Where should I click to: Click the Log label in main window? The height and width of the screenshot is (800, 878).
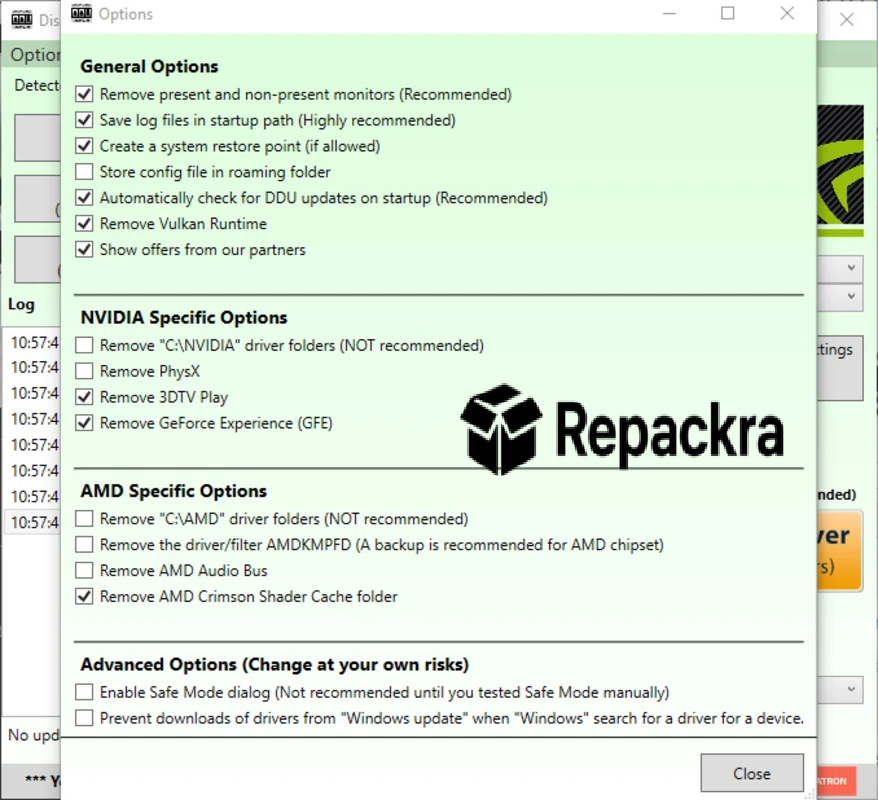(21, 304)
